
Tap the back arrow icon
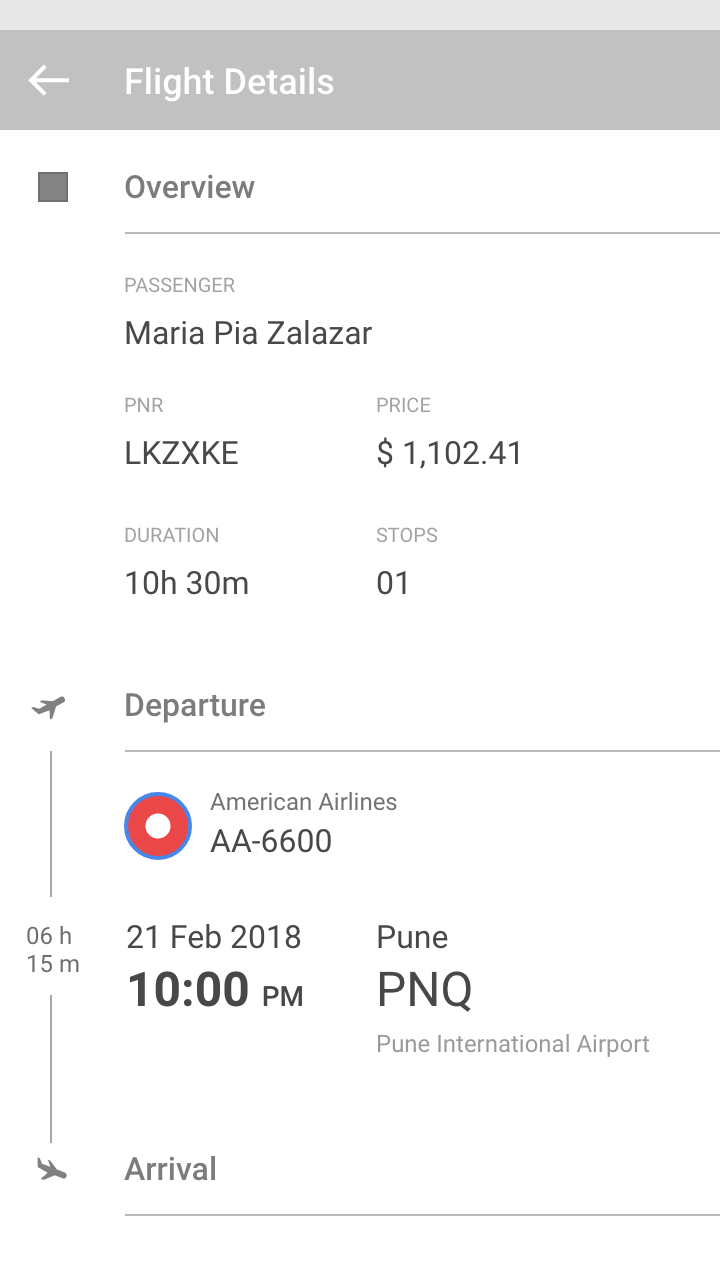coord(49,80)
